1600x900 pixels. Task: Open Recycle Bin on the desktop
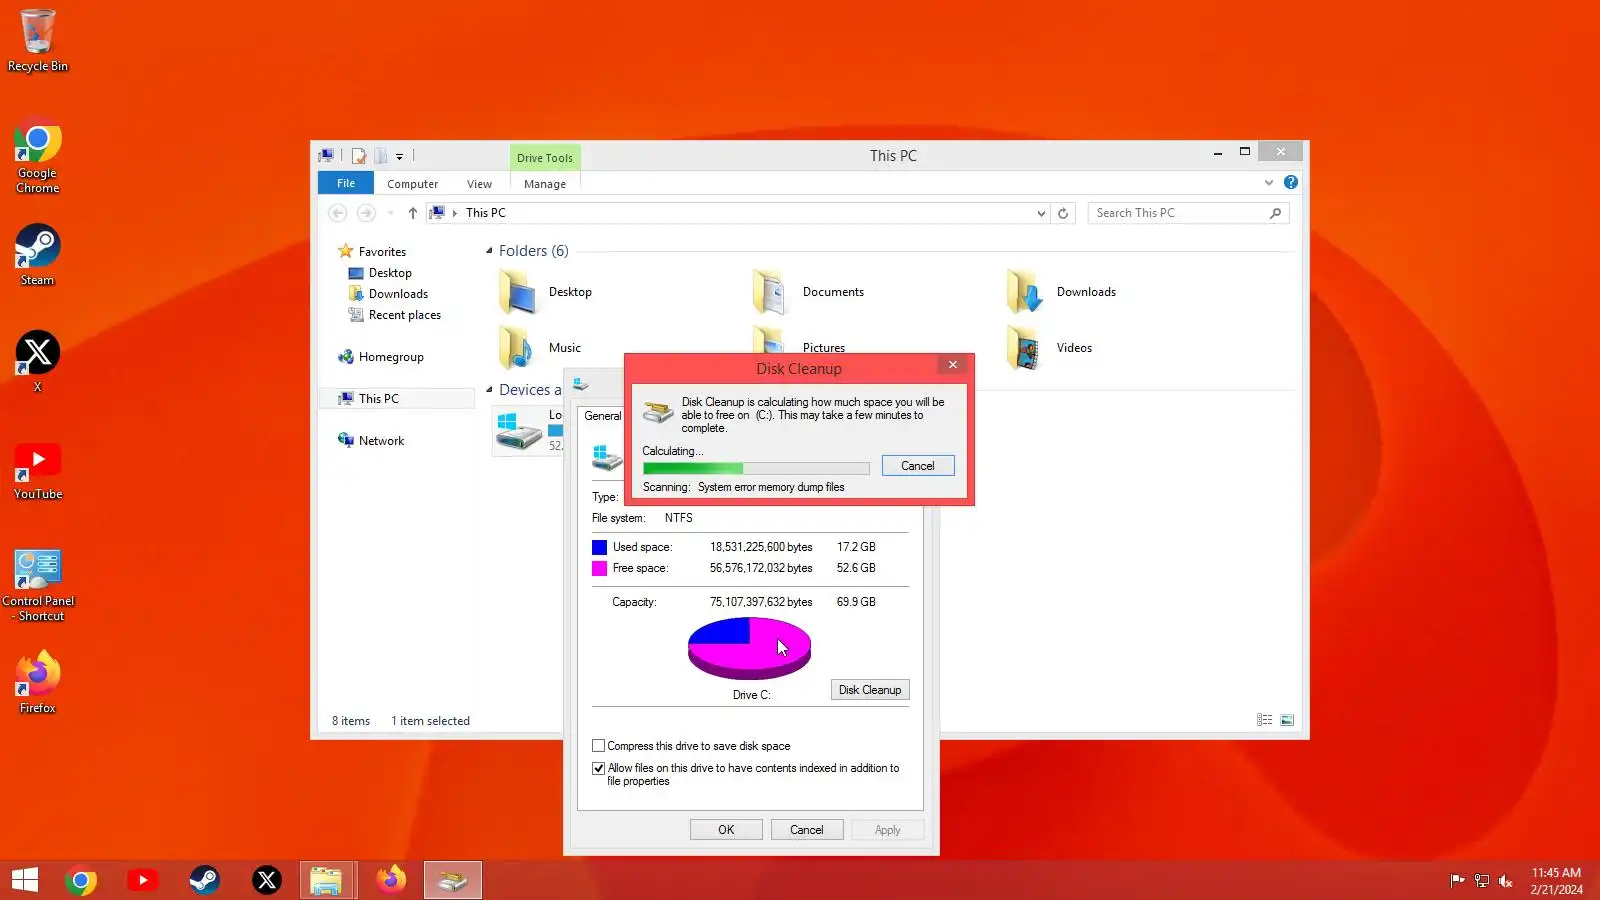coord(38,41)
